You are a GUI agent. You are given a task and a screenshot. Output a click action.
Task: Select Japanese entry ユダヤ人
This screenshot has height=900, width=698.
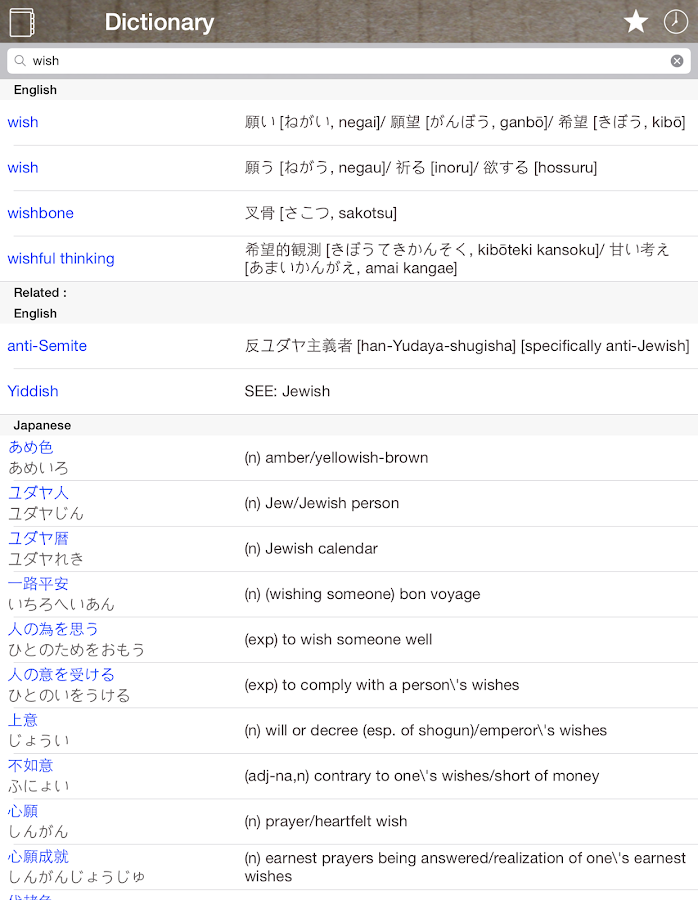38,492
